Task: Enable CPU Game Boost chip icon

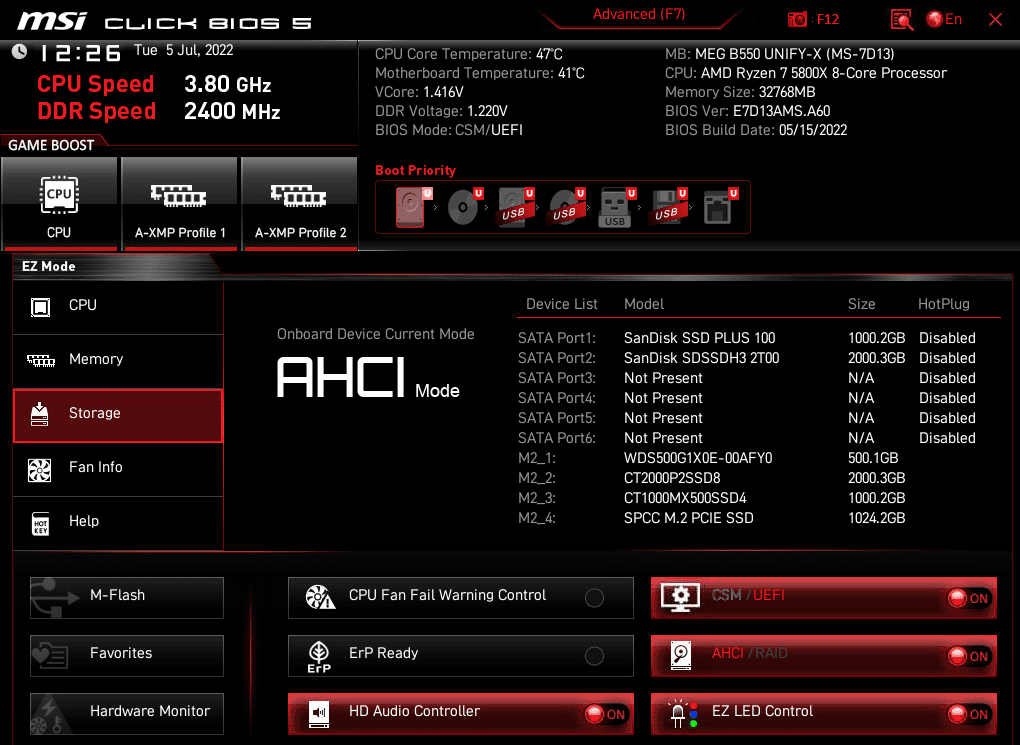Action: [59, 195]
